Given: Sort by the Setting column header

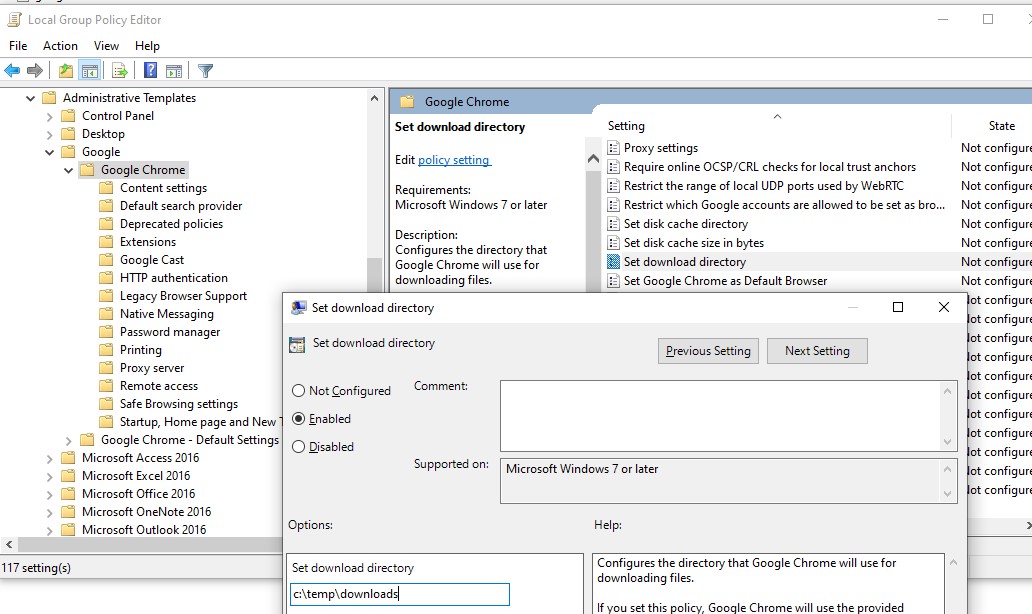Looking at the screenshot, I should click(x=626, y=126).
